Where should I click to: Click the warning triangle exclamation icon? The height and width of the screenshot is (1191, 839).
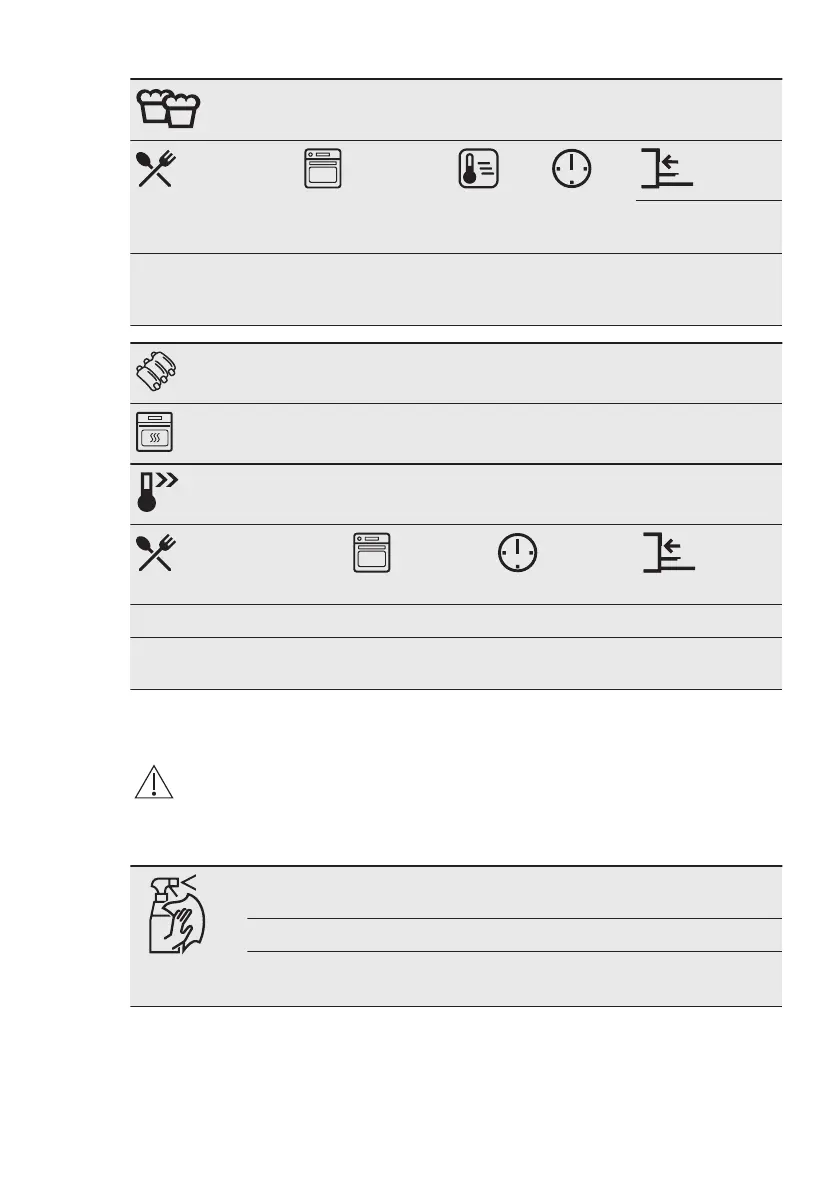154,782
